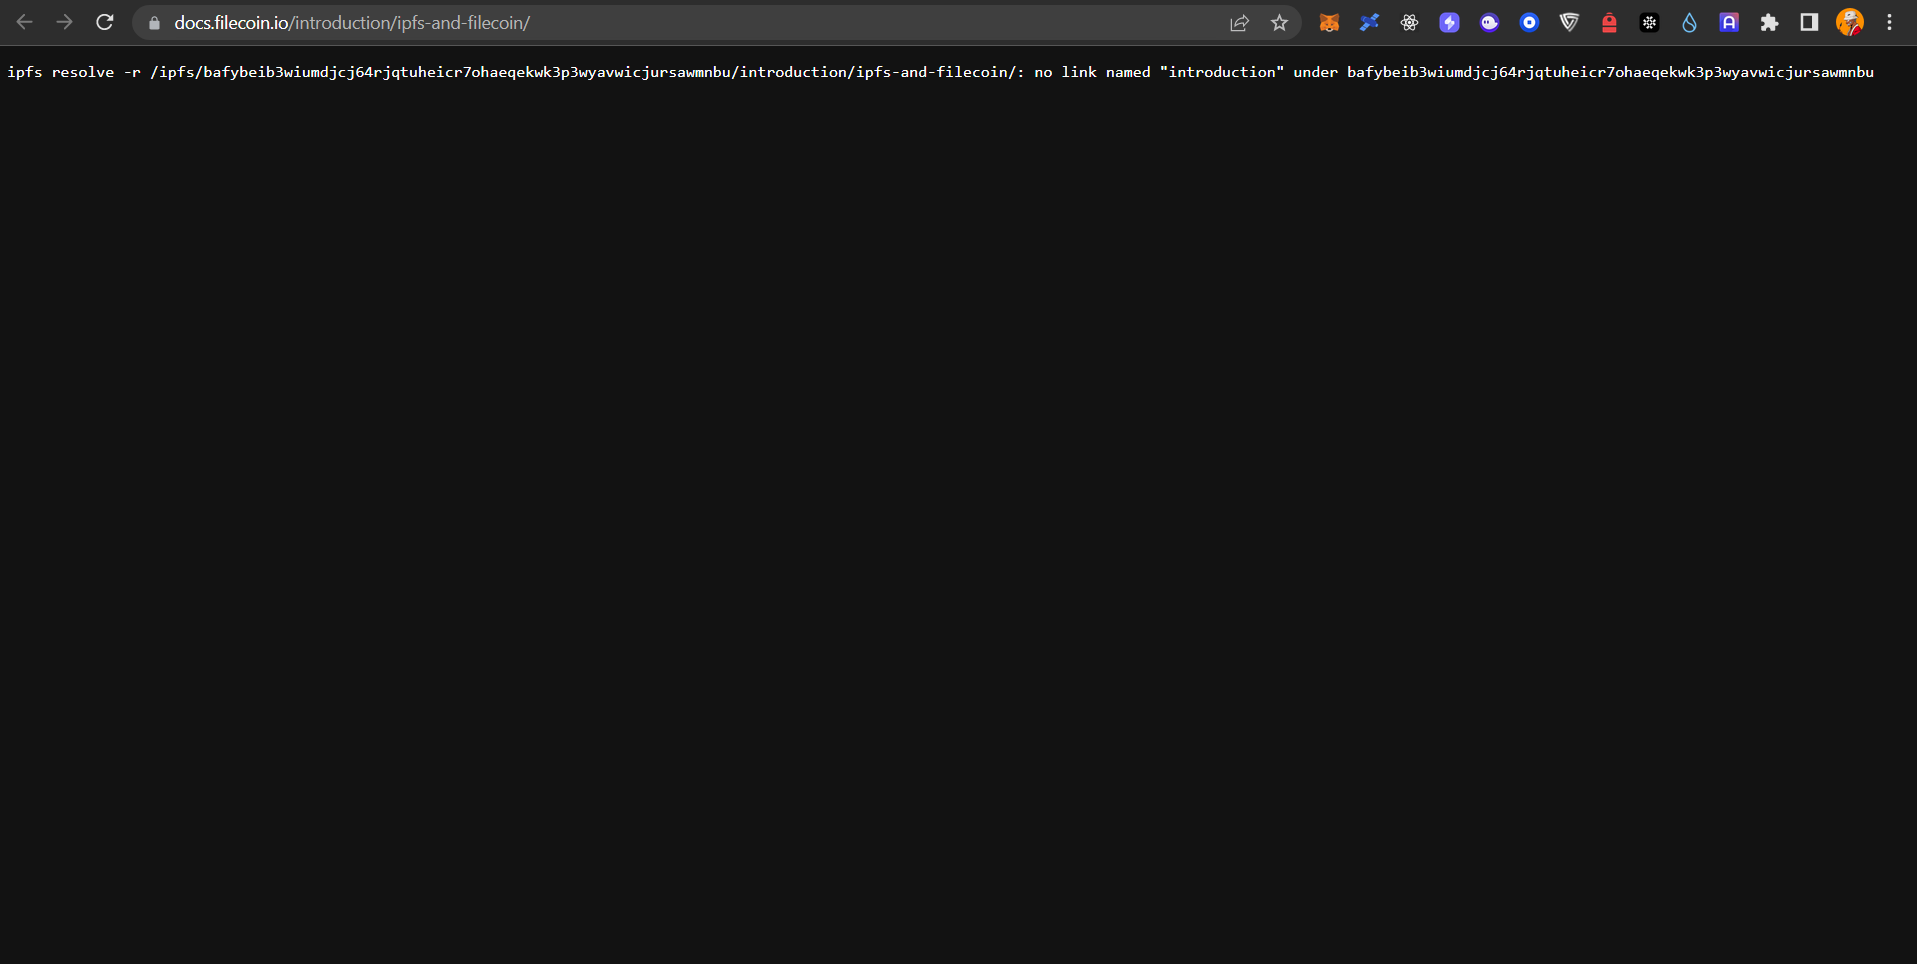Open Chrome's three-dot menu
This screenshot has width=1917, height=964.
[x=1890, y=22]
